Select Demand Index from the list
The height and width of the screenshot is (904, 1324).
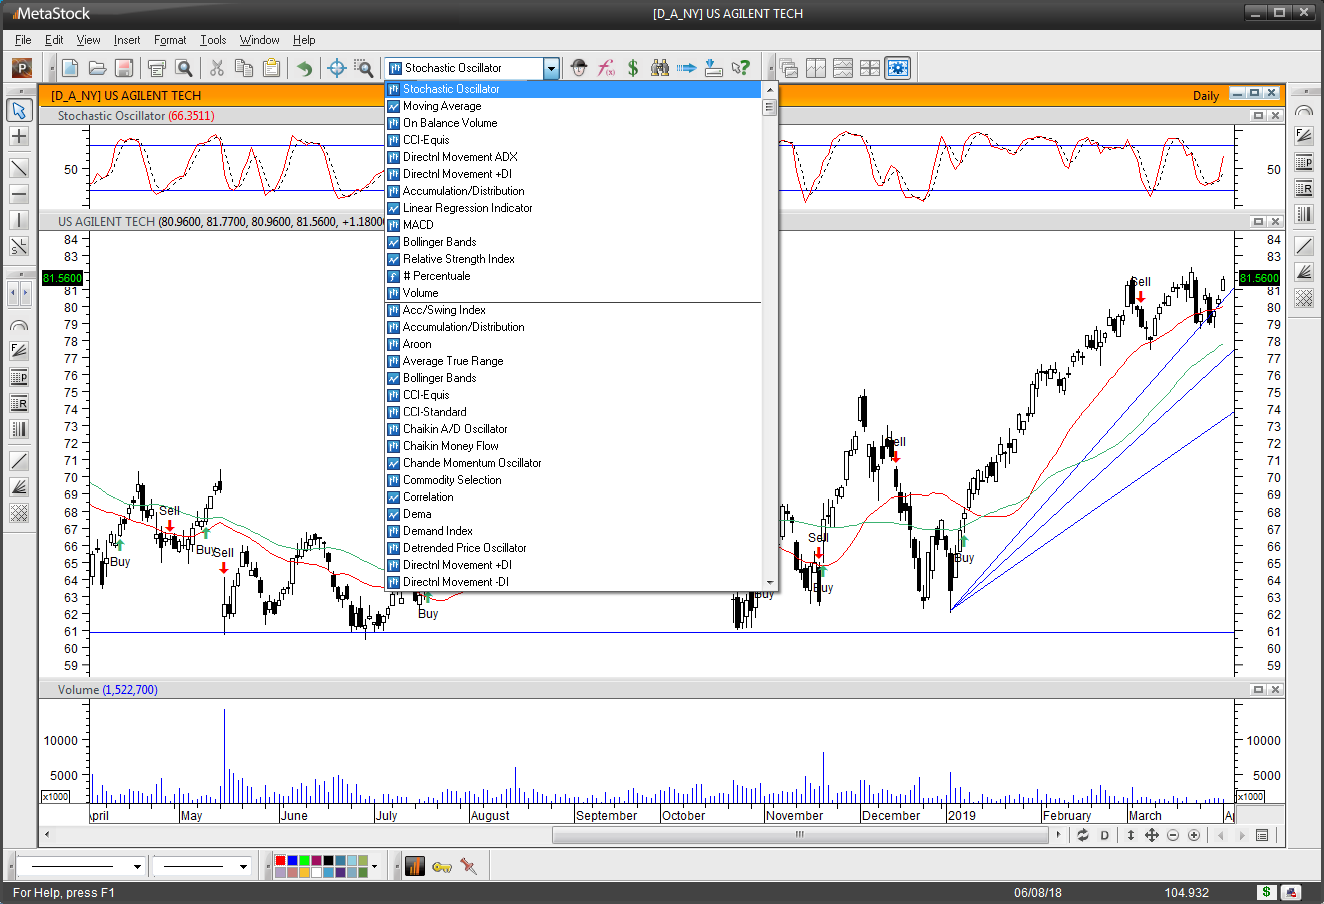point(573,531)
